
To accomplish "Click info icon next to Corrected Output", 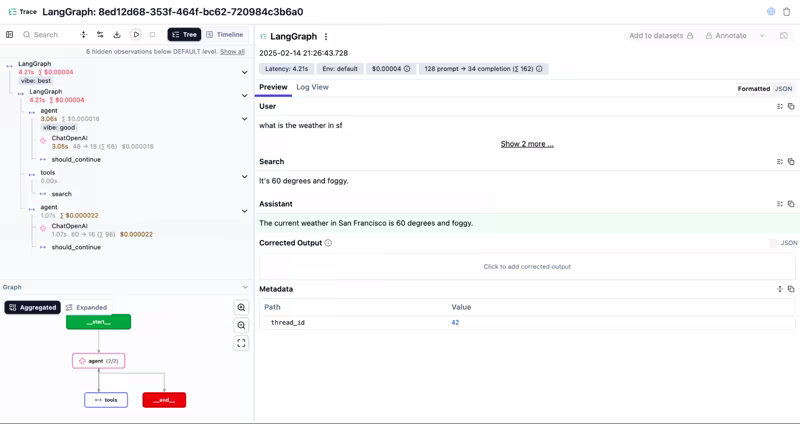I will click(x=328, y=243).
